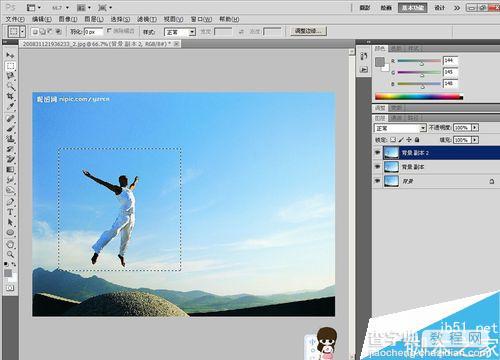Toggle lock image pixels brush icon
500x360 pixels.
point(401,140)
